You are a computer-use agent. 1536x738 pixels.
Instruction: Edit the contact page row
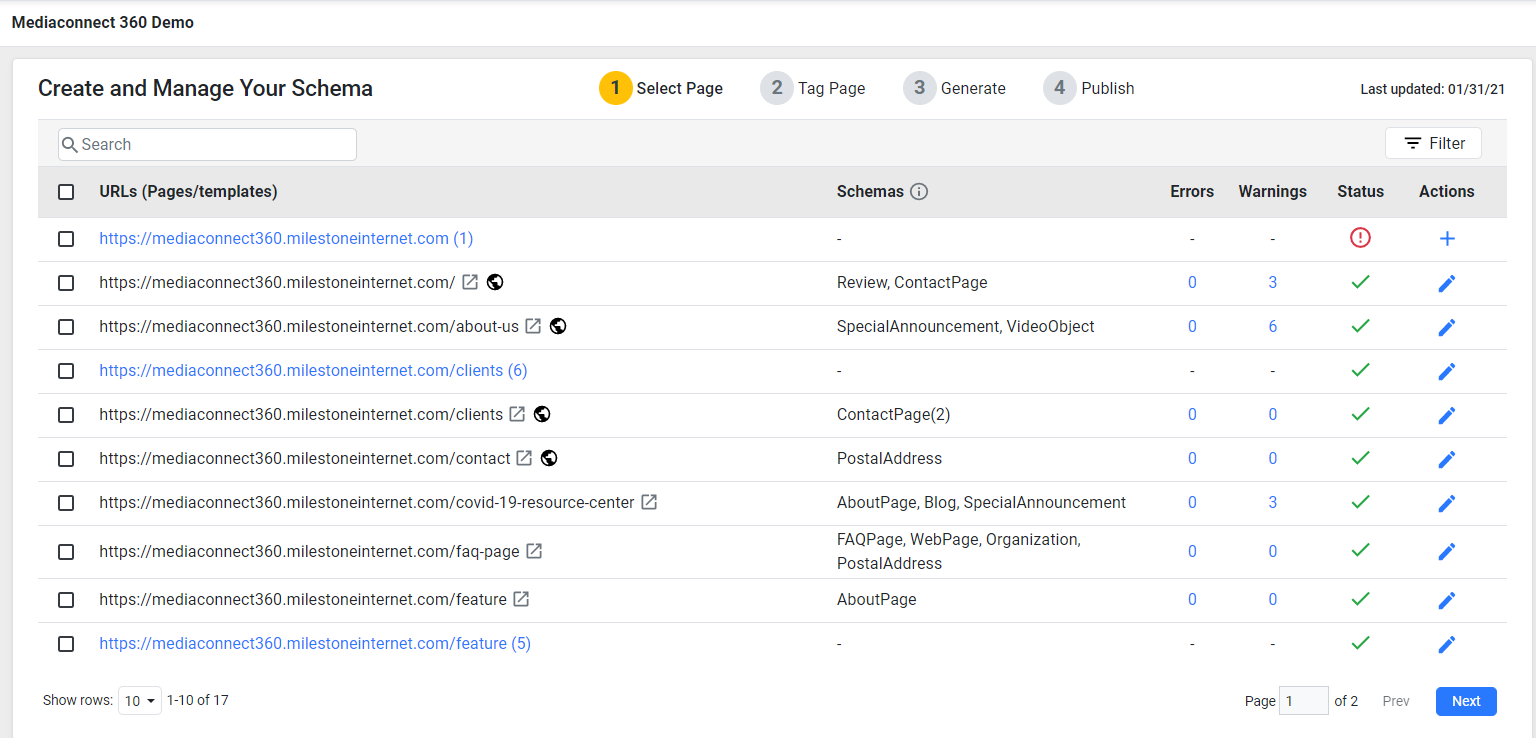(1447, 459)
